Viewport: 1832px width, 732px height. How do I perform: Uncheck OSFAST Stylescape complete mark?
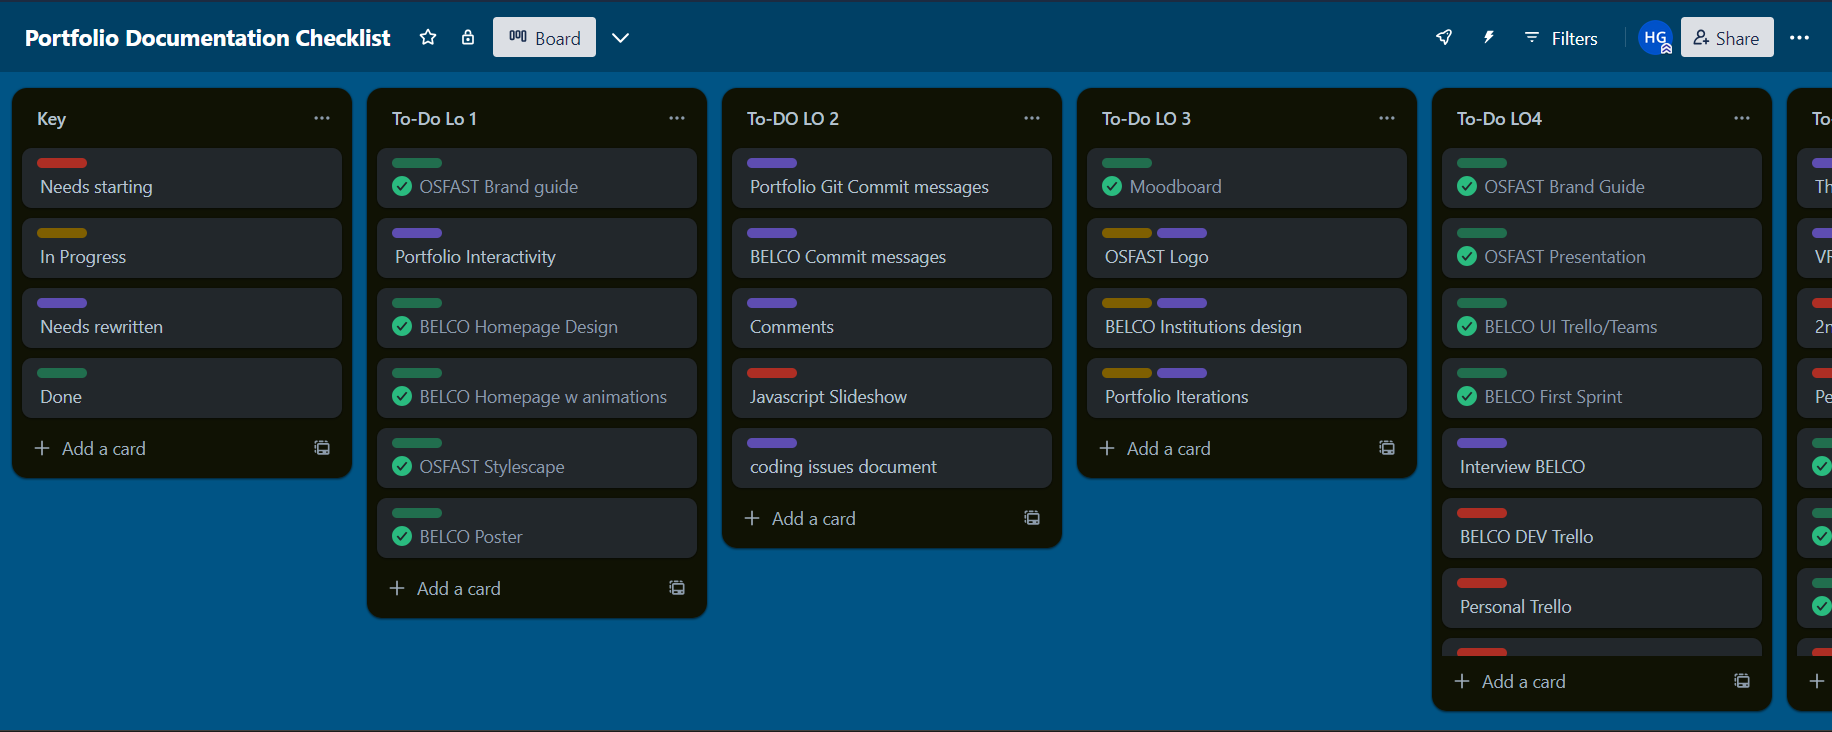pos(402,466)
